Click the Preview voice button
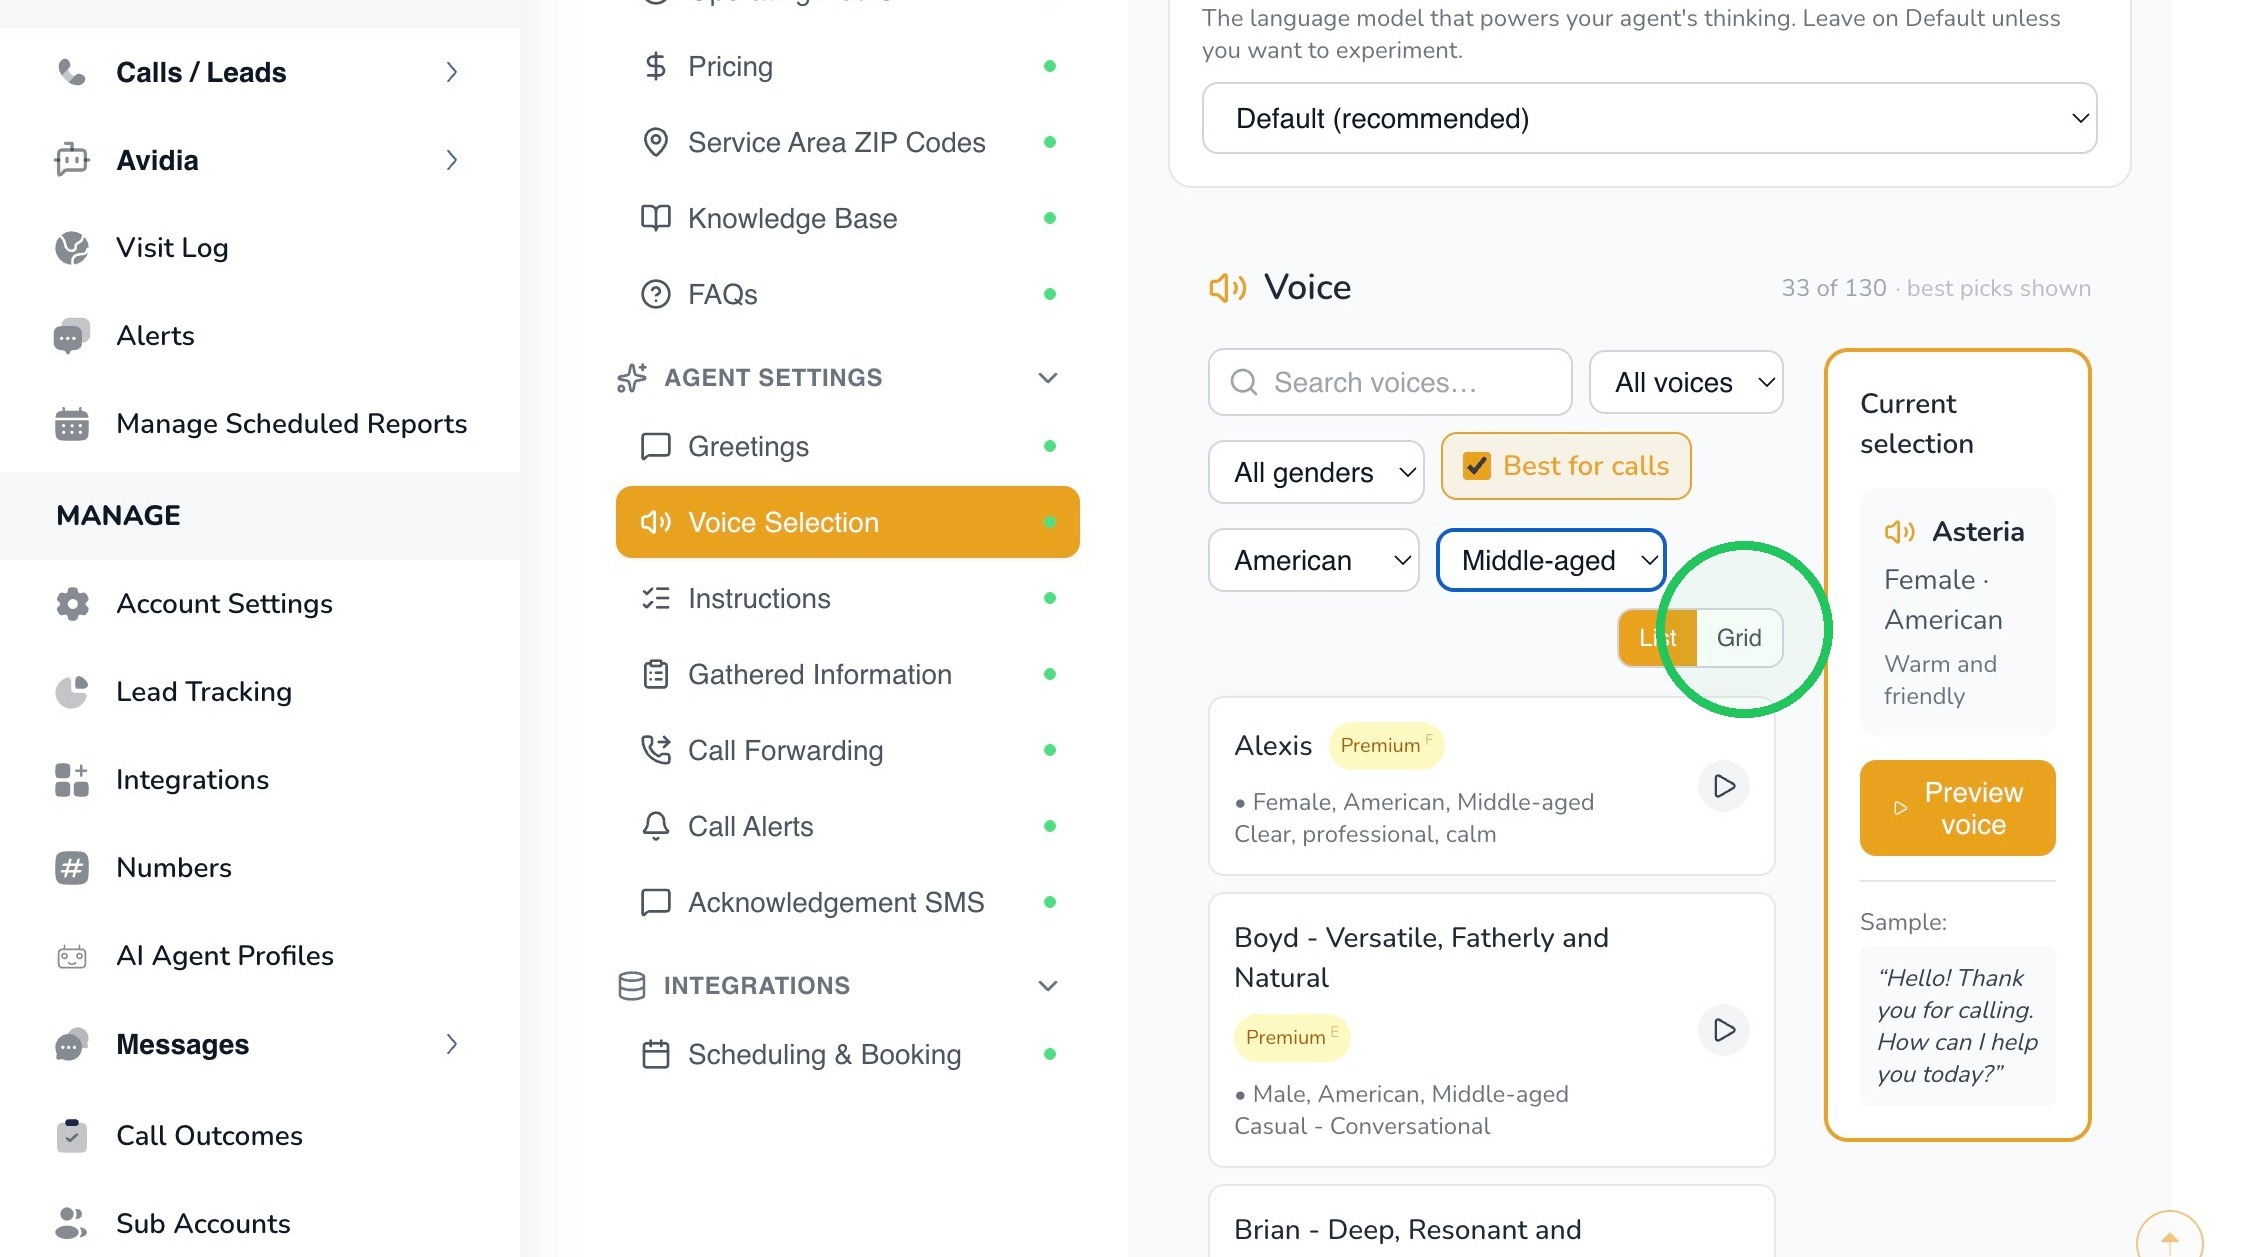The image size is (2252, 1257). pyautogui.click(x=1957, y=808)
